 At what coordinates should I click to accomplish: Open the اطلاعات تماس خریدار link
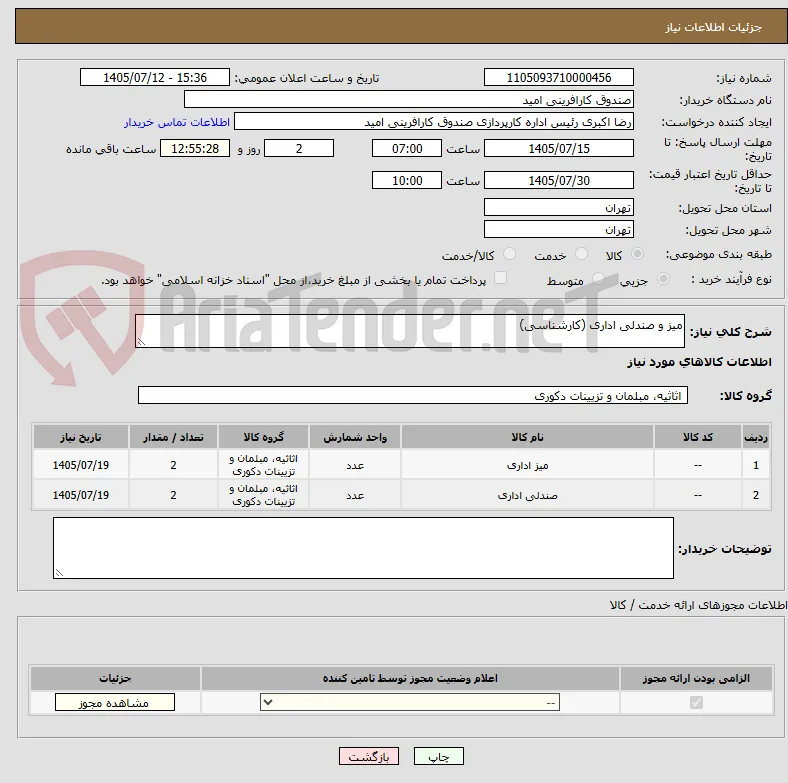pyautogui.click(x=177, y=122)
